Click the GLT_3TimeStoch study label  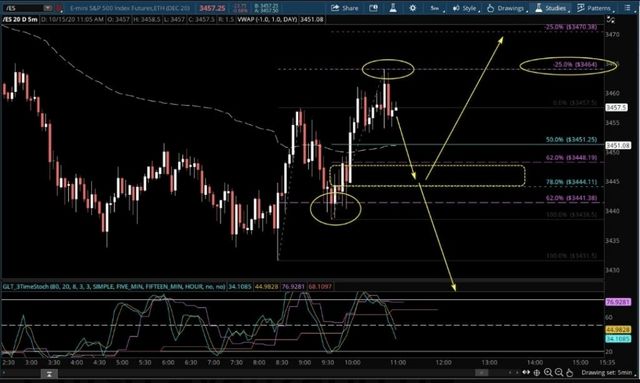coord(114,287)
